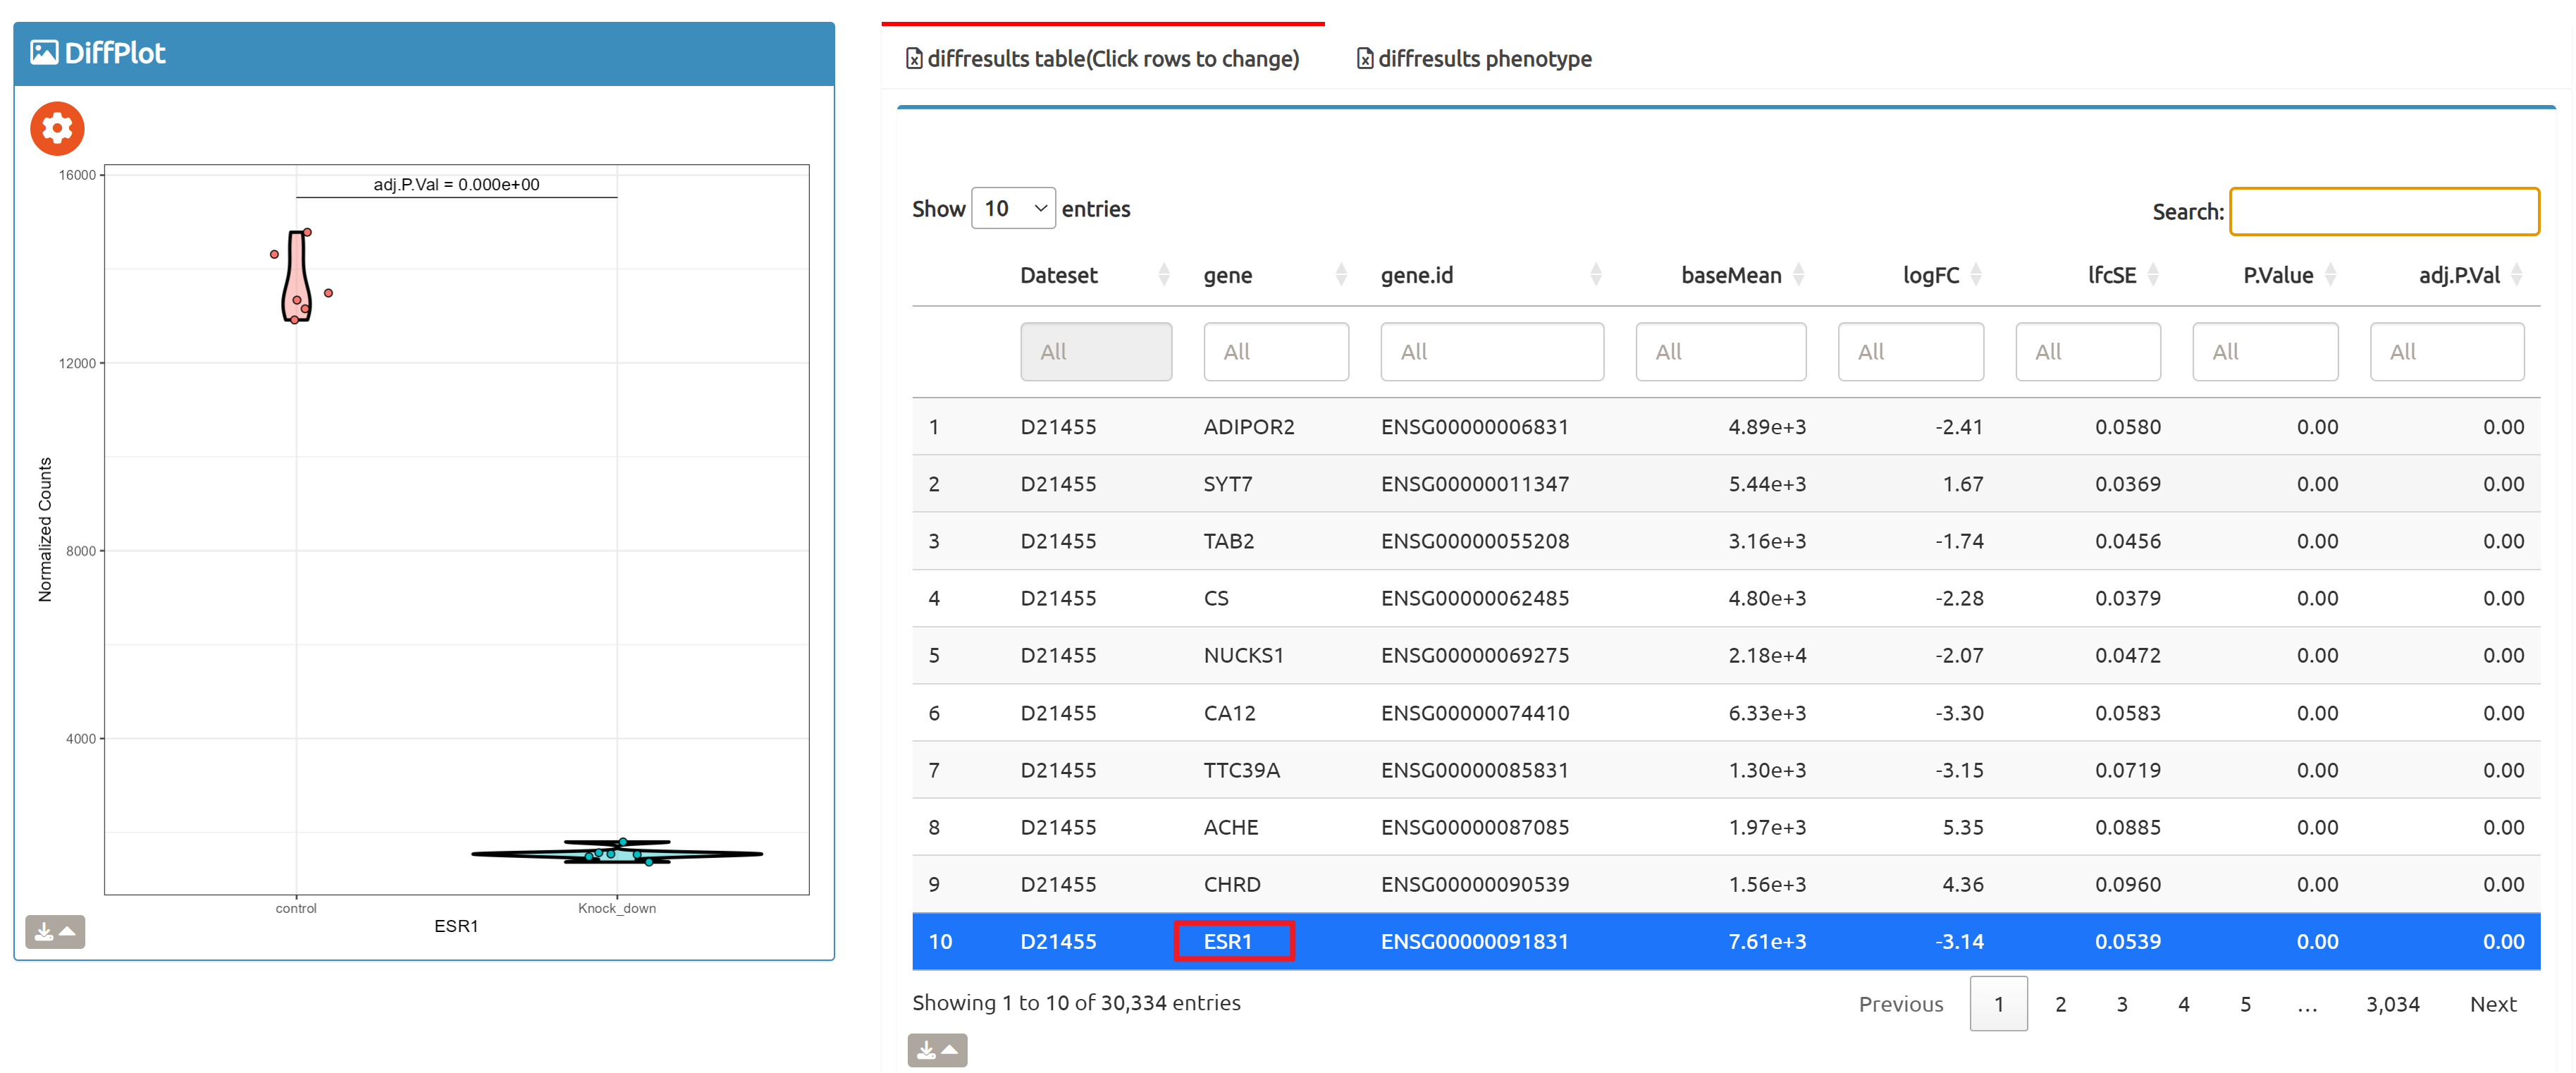Screen dimensions: 2576x1073
Task: Click the Search input box
Action: 2384,211
